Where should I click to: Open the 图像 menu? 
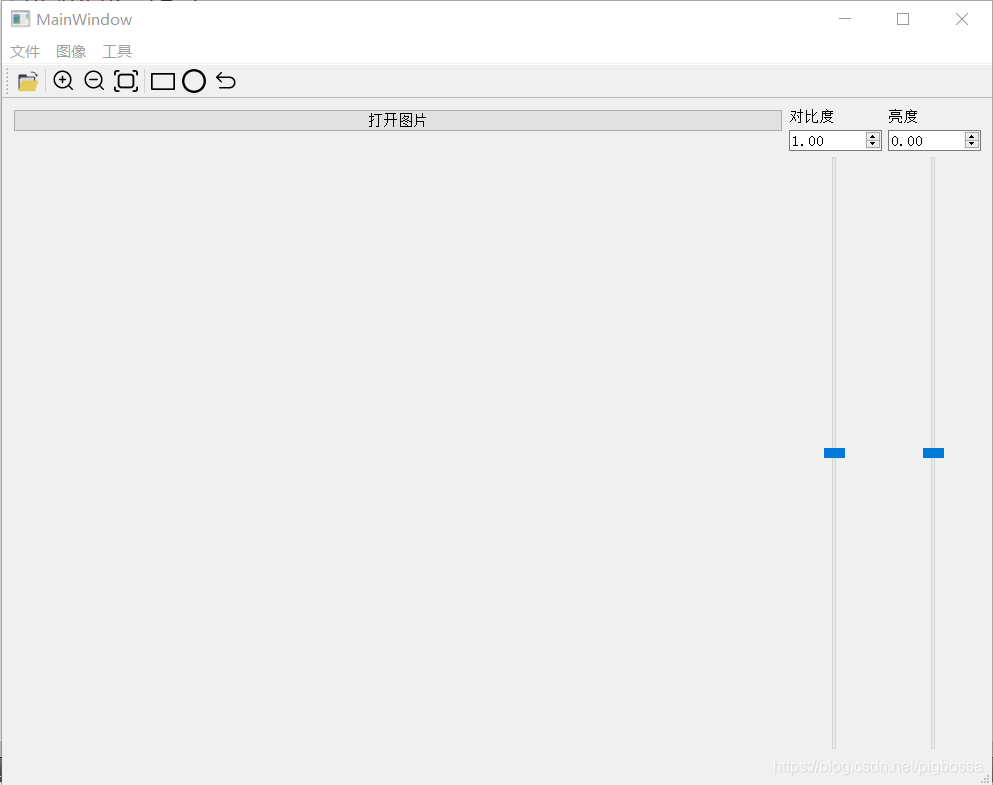(x=71, y=51)
